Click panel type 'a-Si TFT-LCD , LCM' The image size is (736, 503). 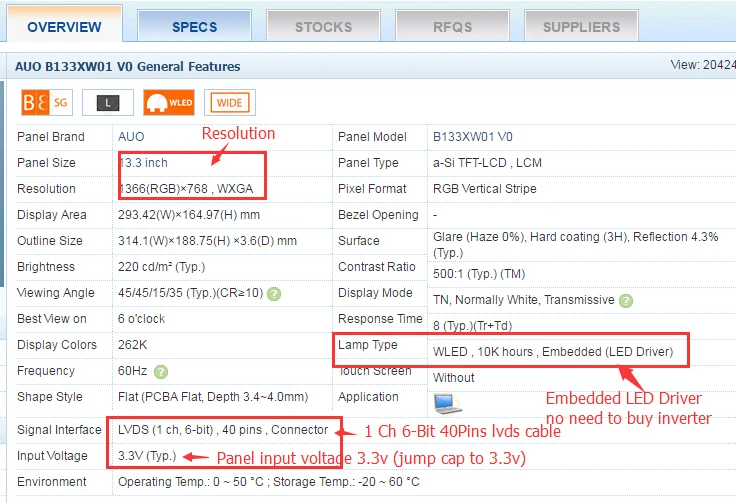pyautogui.click(x=487, y=162)
